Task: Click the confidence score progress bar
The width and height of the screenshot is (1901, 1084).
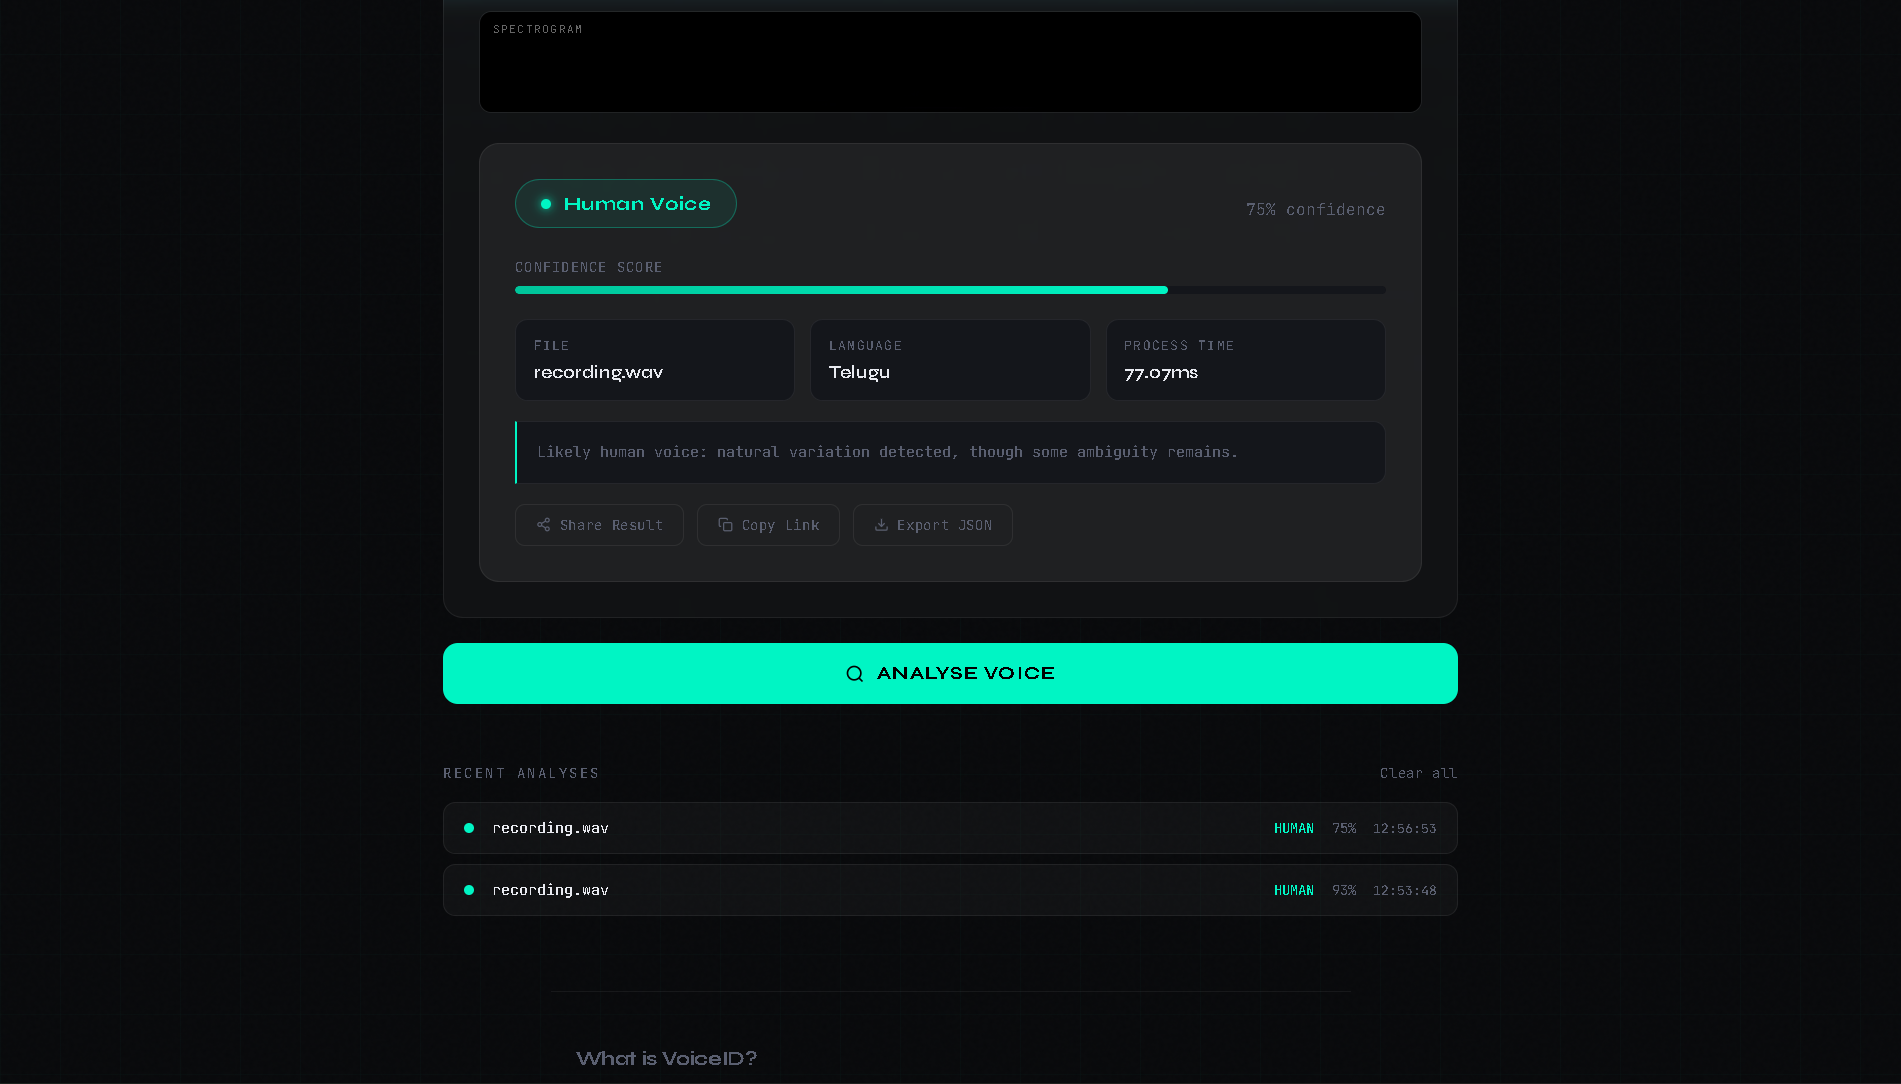Action: [x=949, y=289]
